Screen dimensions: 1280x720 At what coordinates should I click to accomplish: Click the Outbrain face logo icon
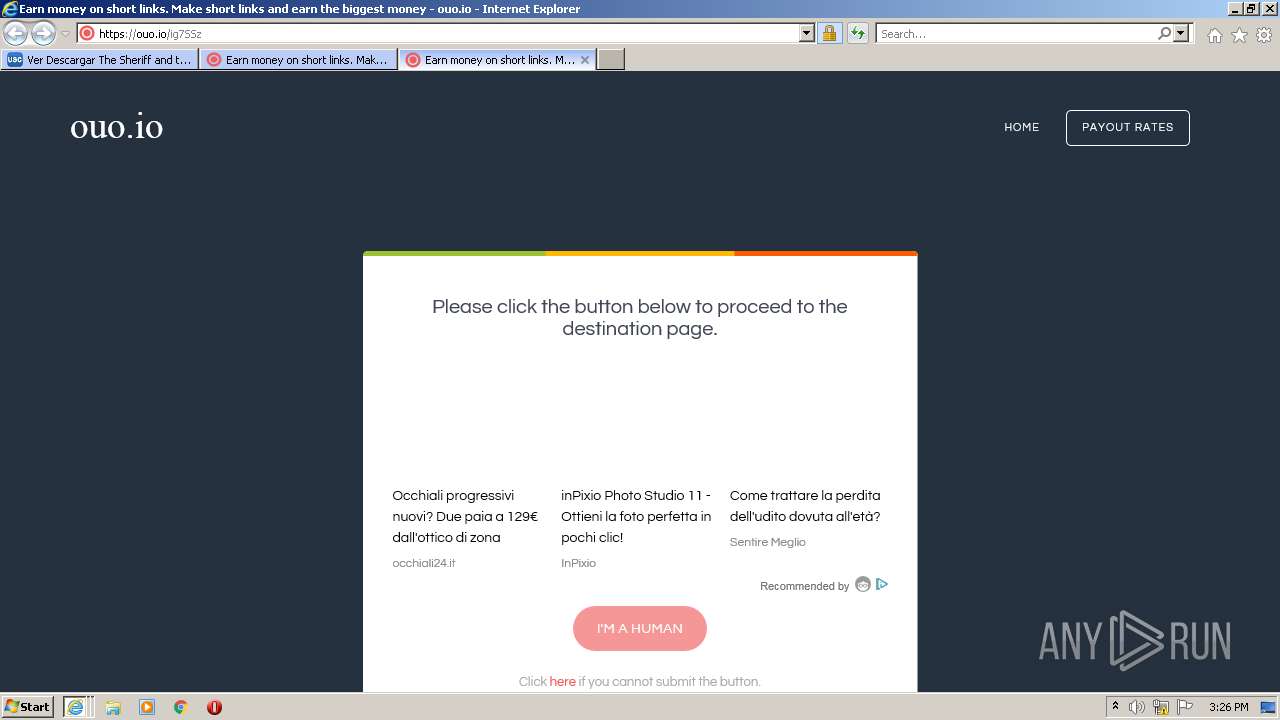click(x=862, y=585)
